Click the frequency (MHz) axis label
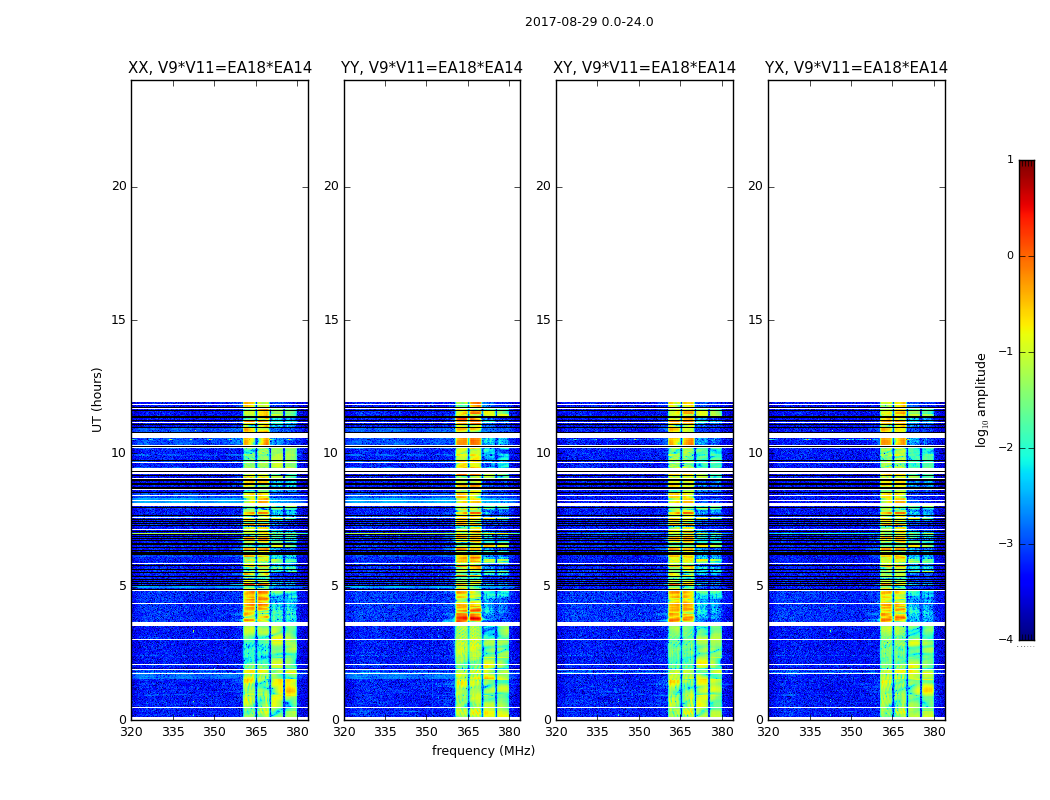1050x800 pixels. click(483, 750)
